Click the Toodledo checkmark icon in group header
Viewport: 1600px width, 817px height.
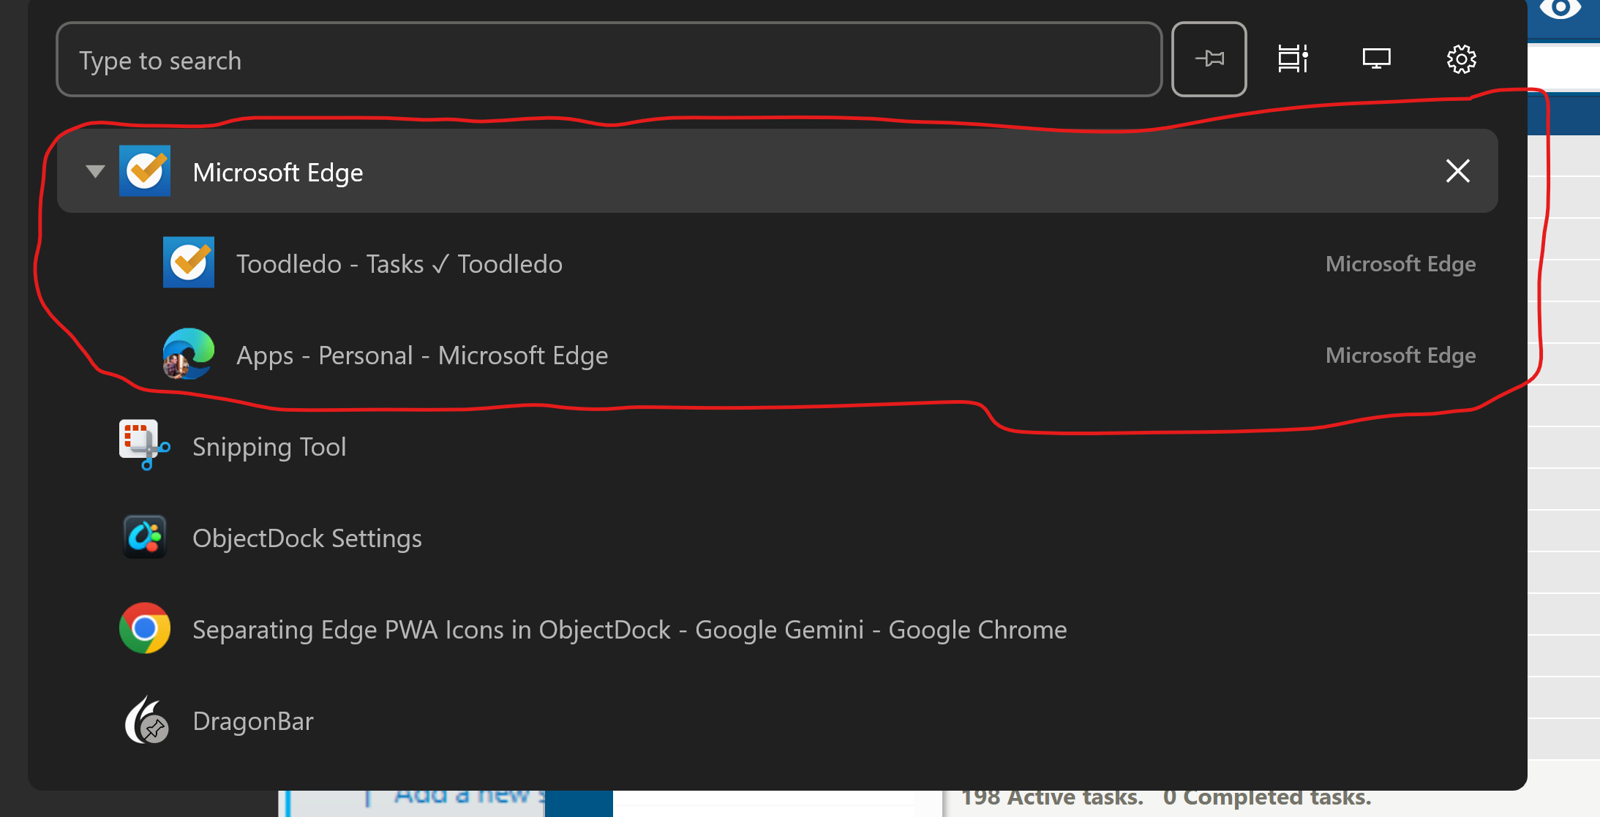[x=145, y=171]
